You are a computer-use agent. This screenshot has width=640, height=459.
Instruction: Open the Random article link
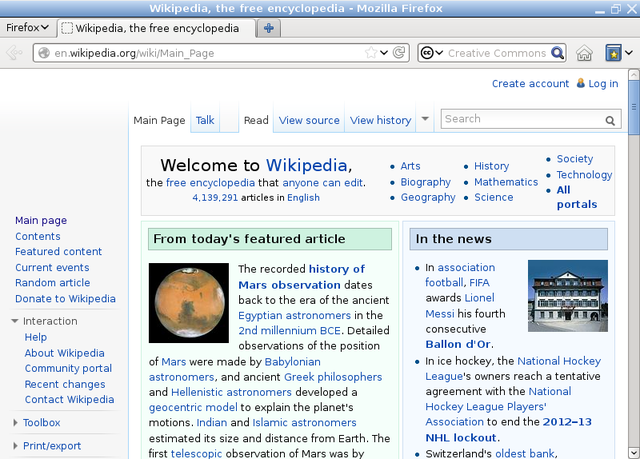(x=52, y=283)
